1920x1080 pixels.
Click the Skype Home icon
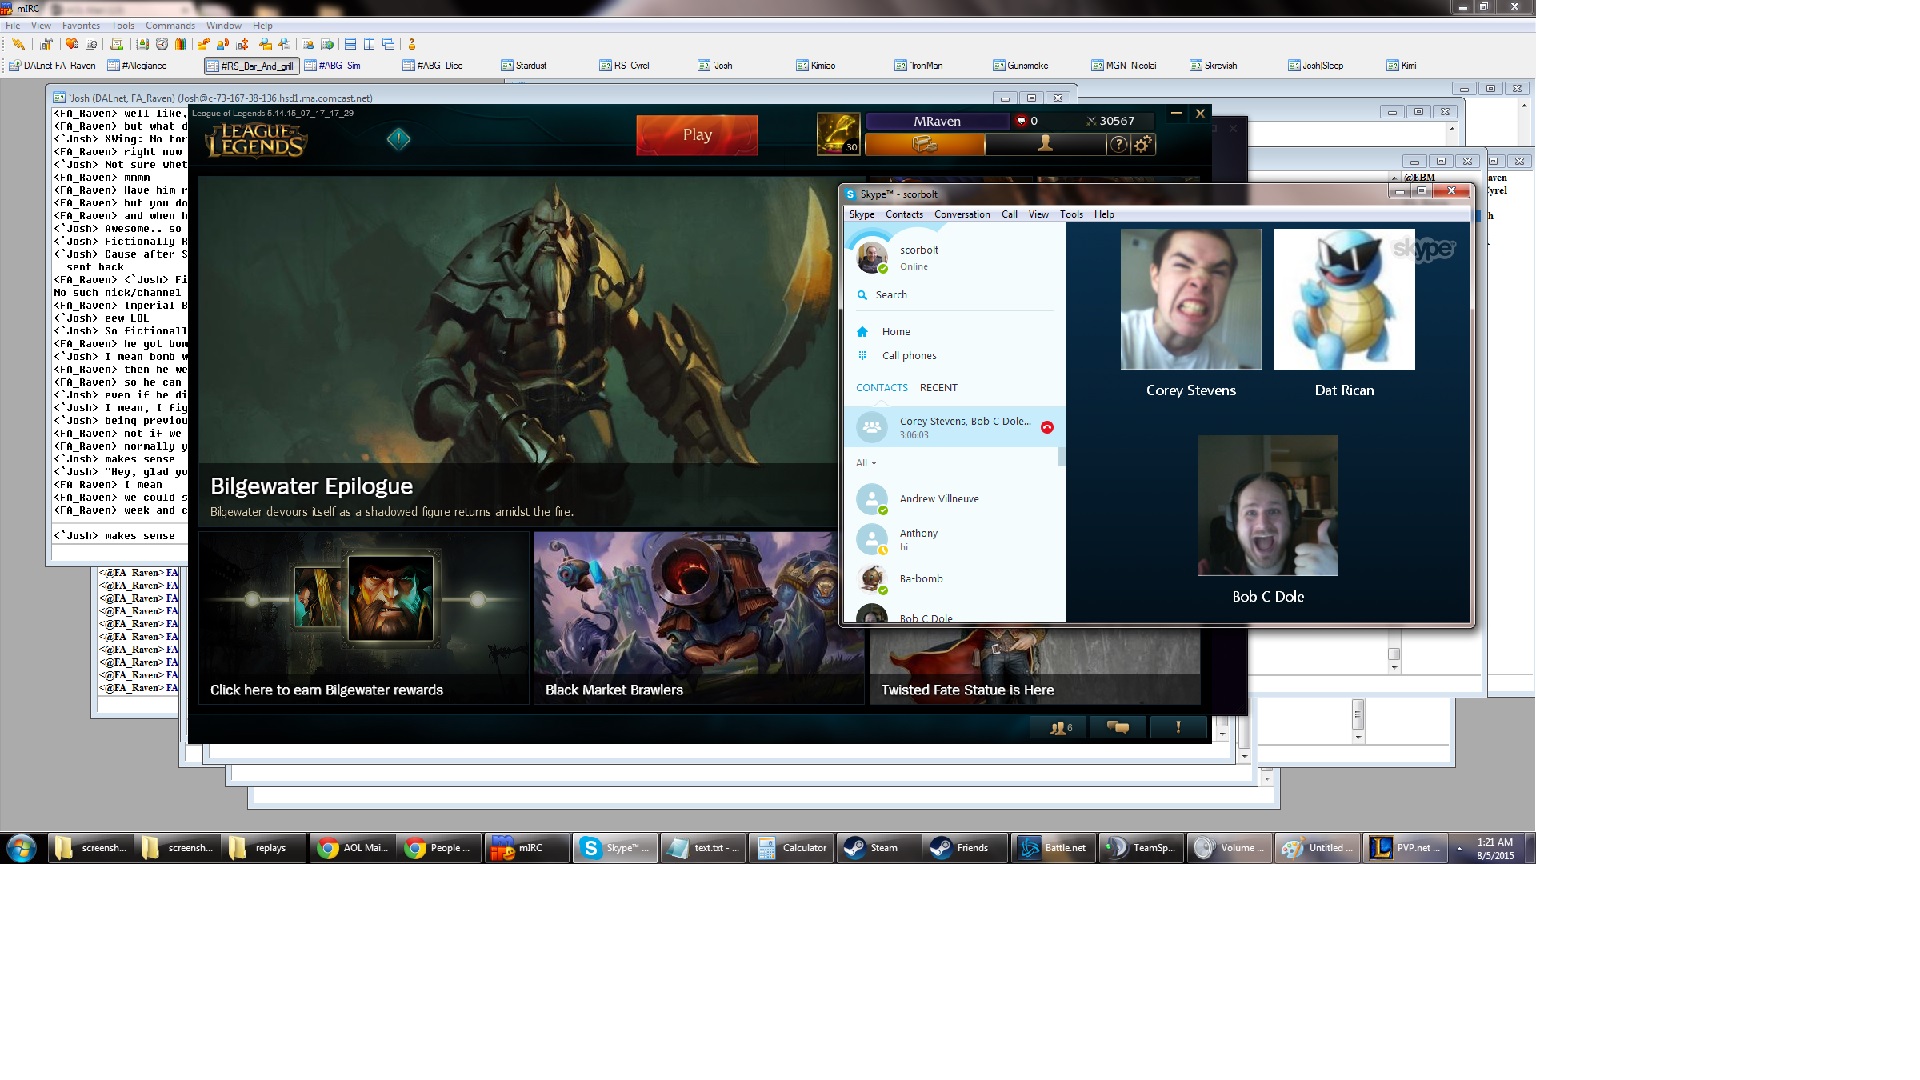click(862, 332)
